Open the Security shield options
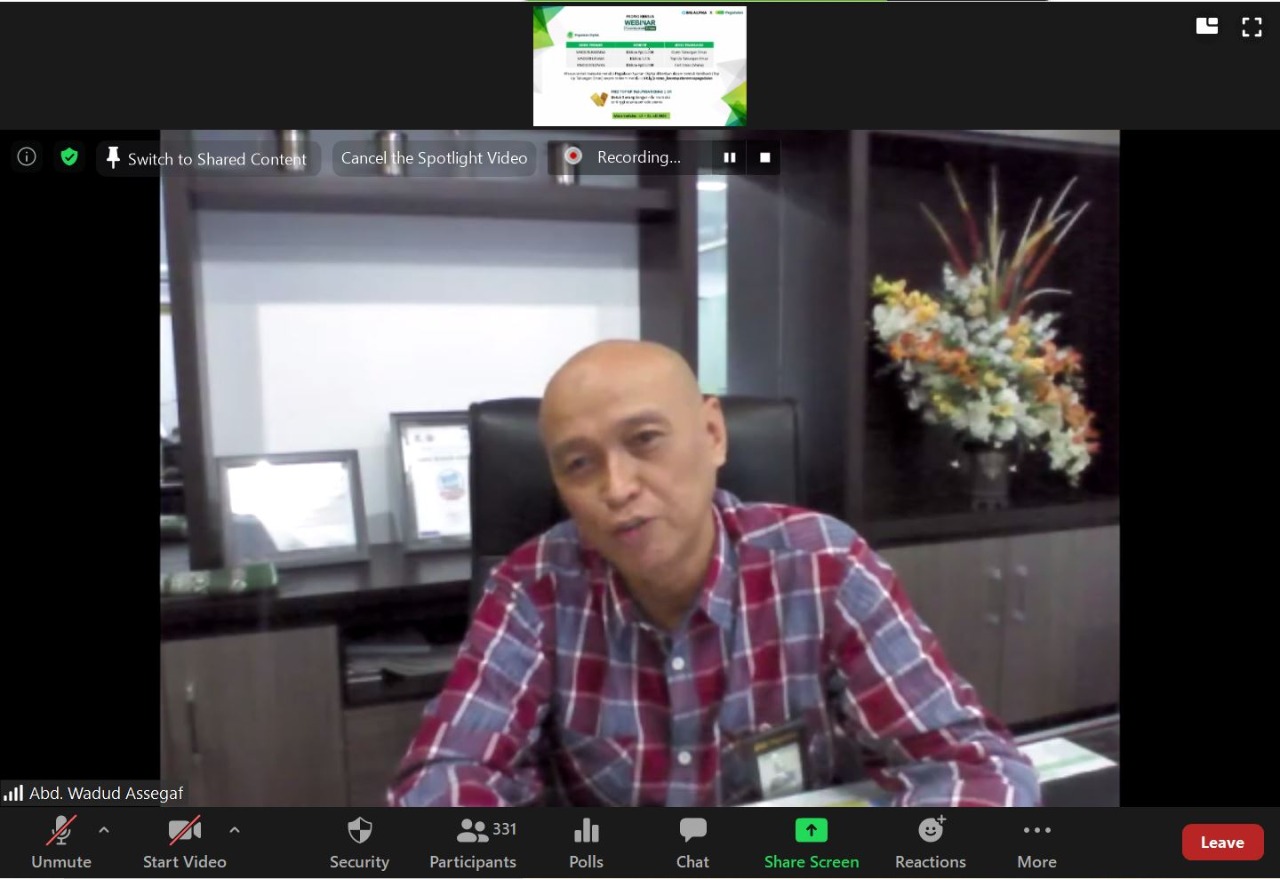Screen dimensions: 1280x879 tap(359, 842)
